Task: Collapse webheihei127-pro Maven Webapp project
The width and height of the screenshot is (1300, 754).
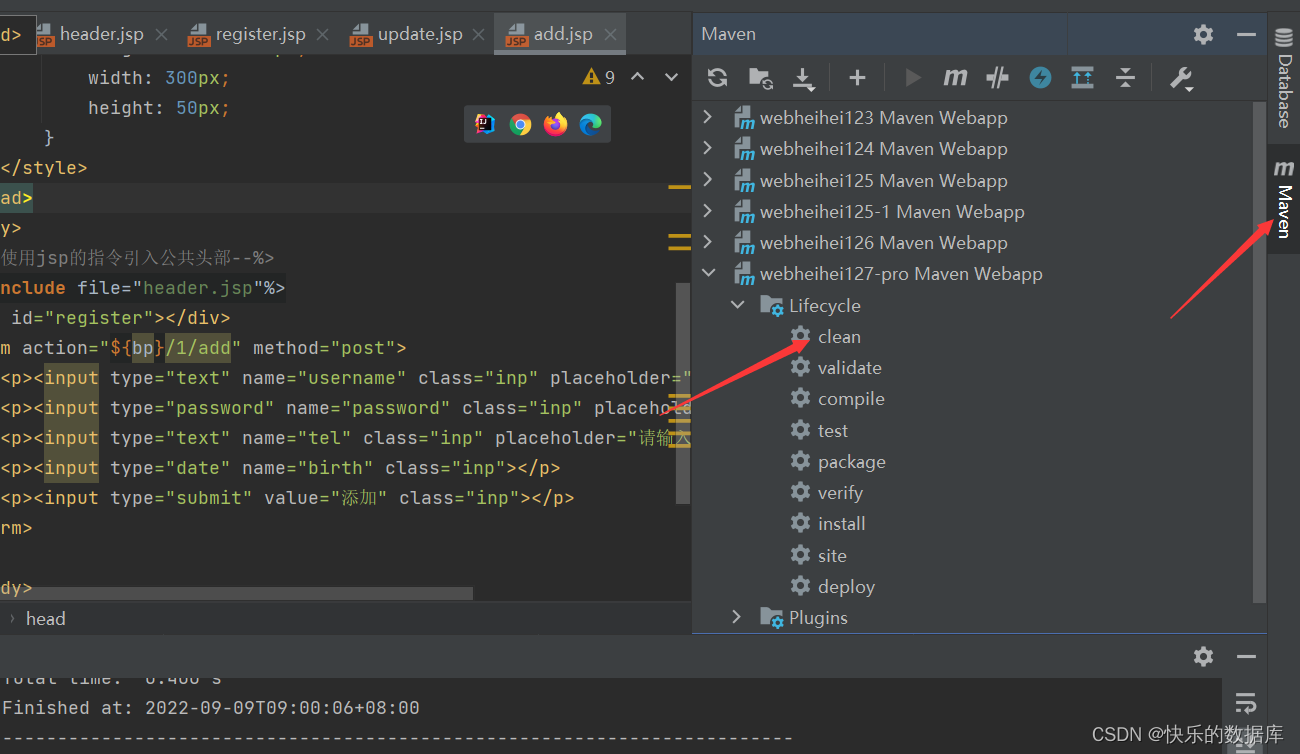Action: coord(708,273)
